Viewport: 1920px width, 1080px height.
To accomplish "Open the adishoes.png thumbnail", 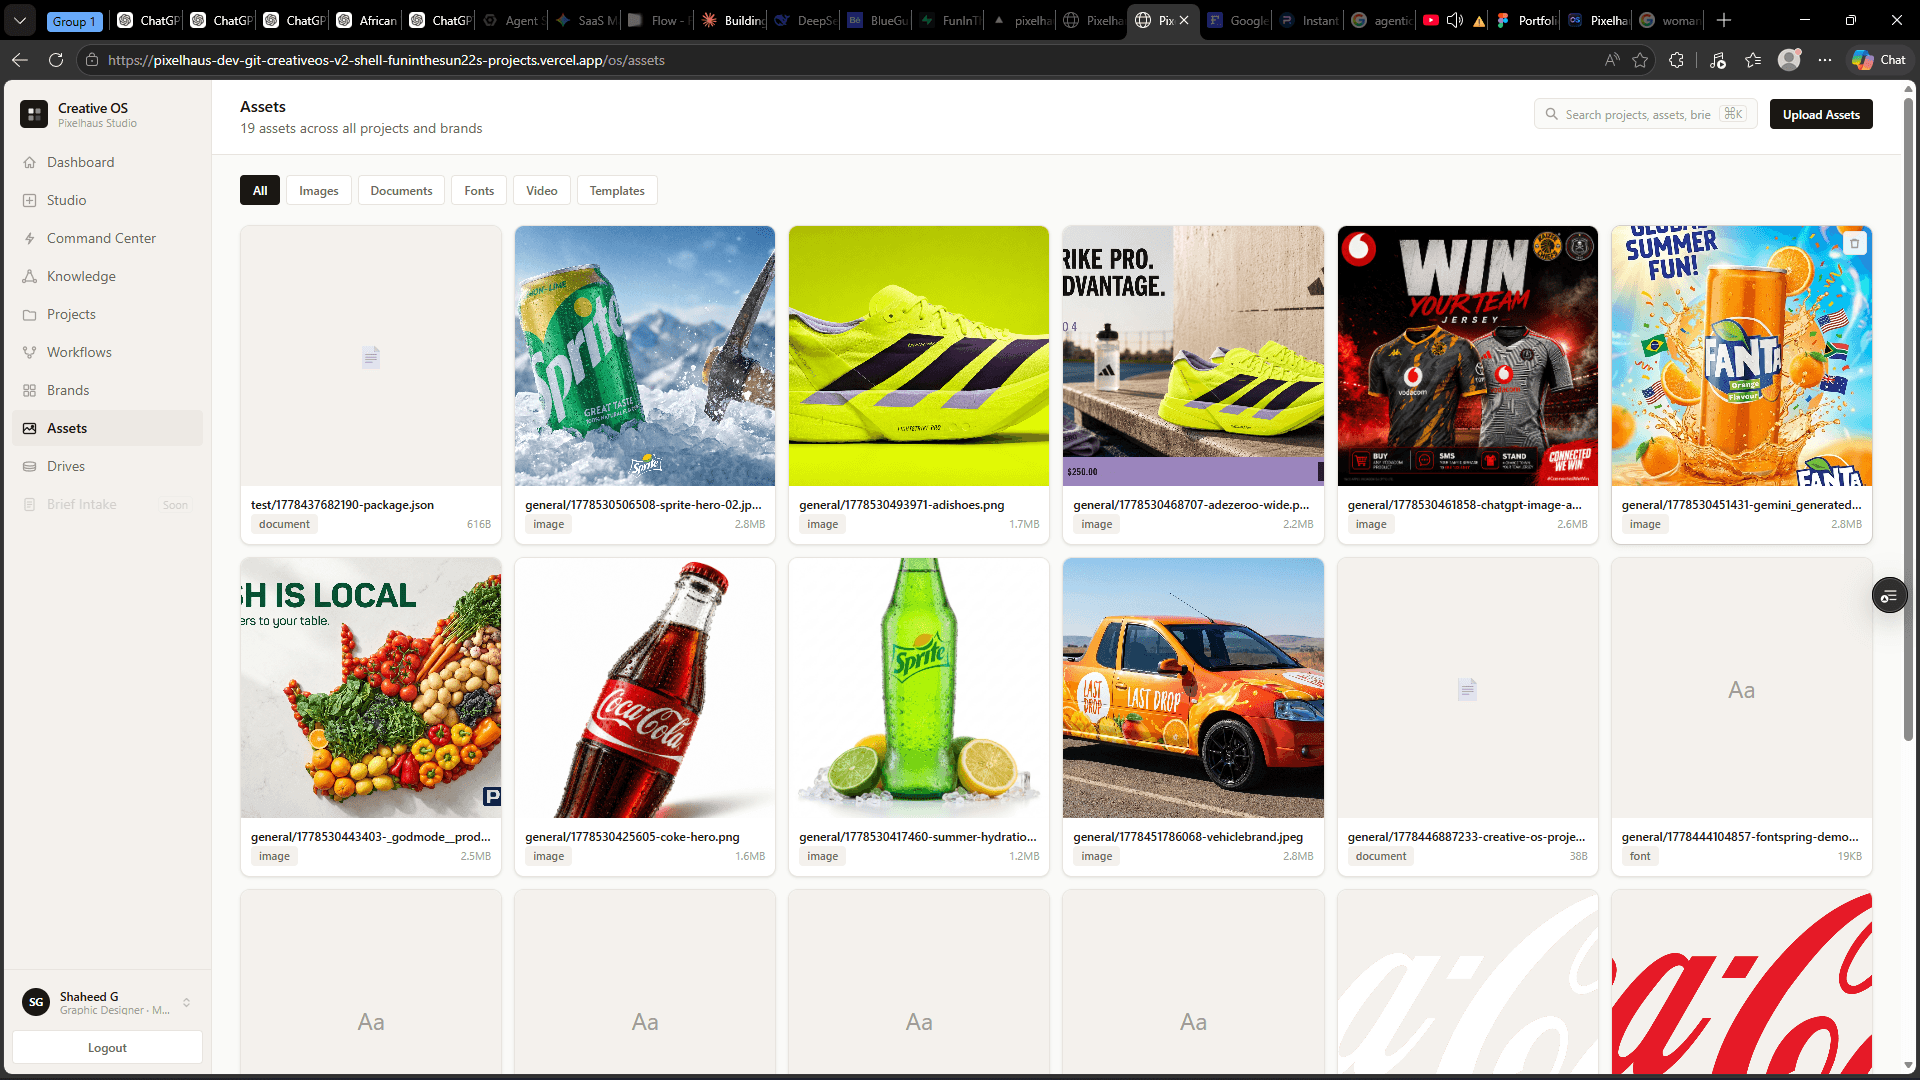I will pyautogui.click(x=919, y=356).
